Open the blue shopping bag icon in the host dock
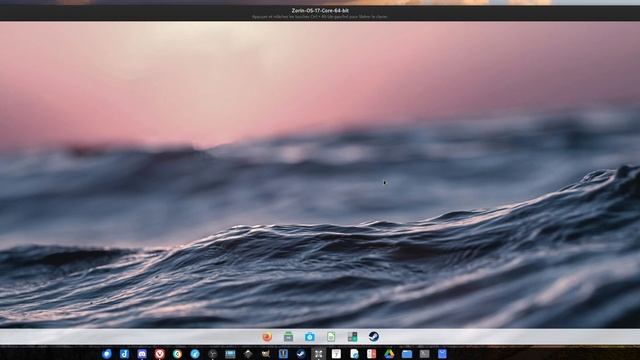This screenshot has height=360, width=640. coord(442,354)
